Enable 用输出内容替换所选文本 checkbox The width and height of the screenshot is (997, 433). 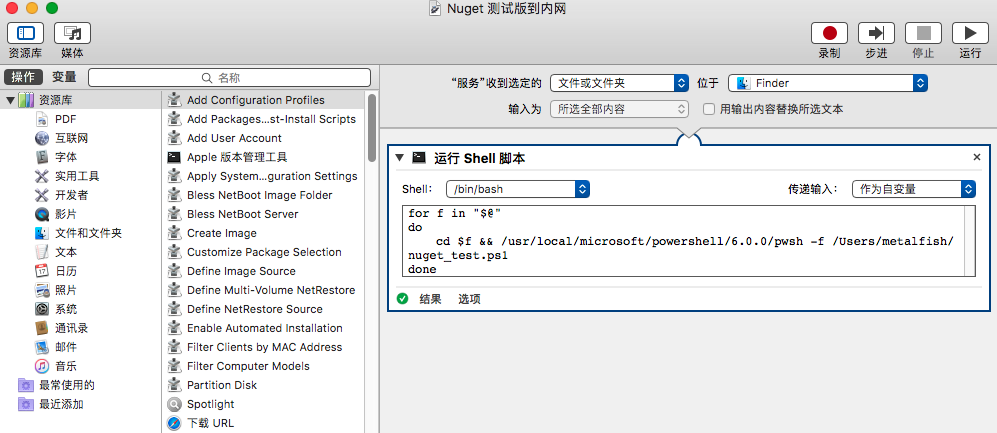(708, 109)
